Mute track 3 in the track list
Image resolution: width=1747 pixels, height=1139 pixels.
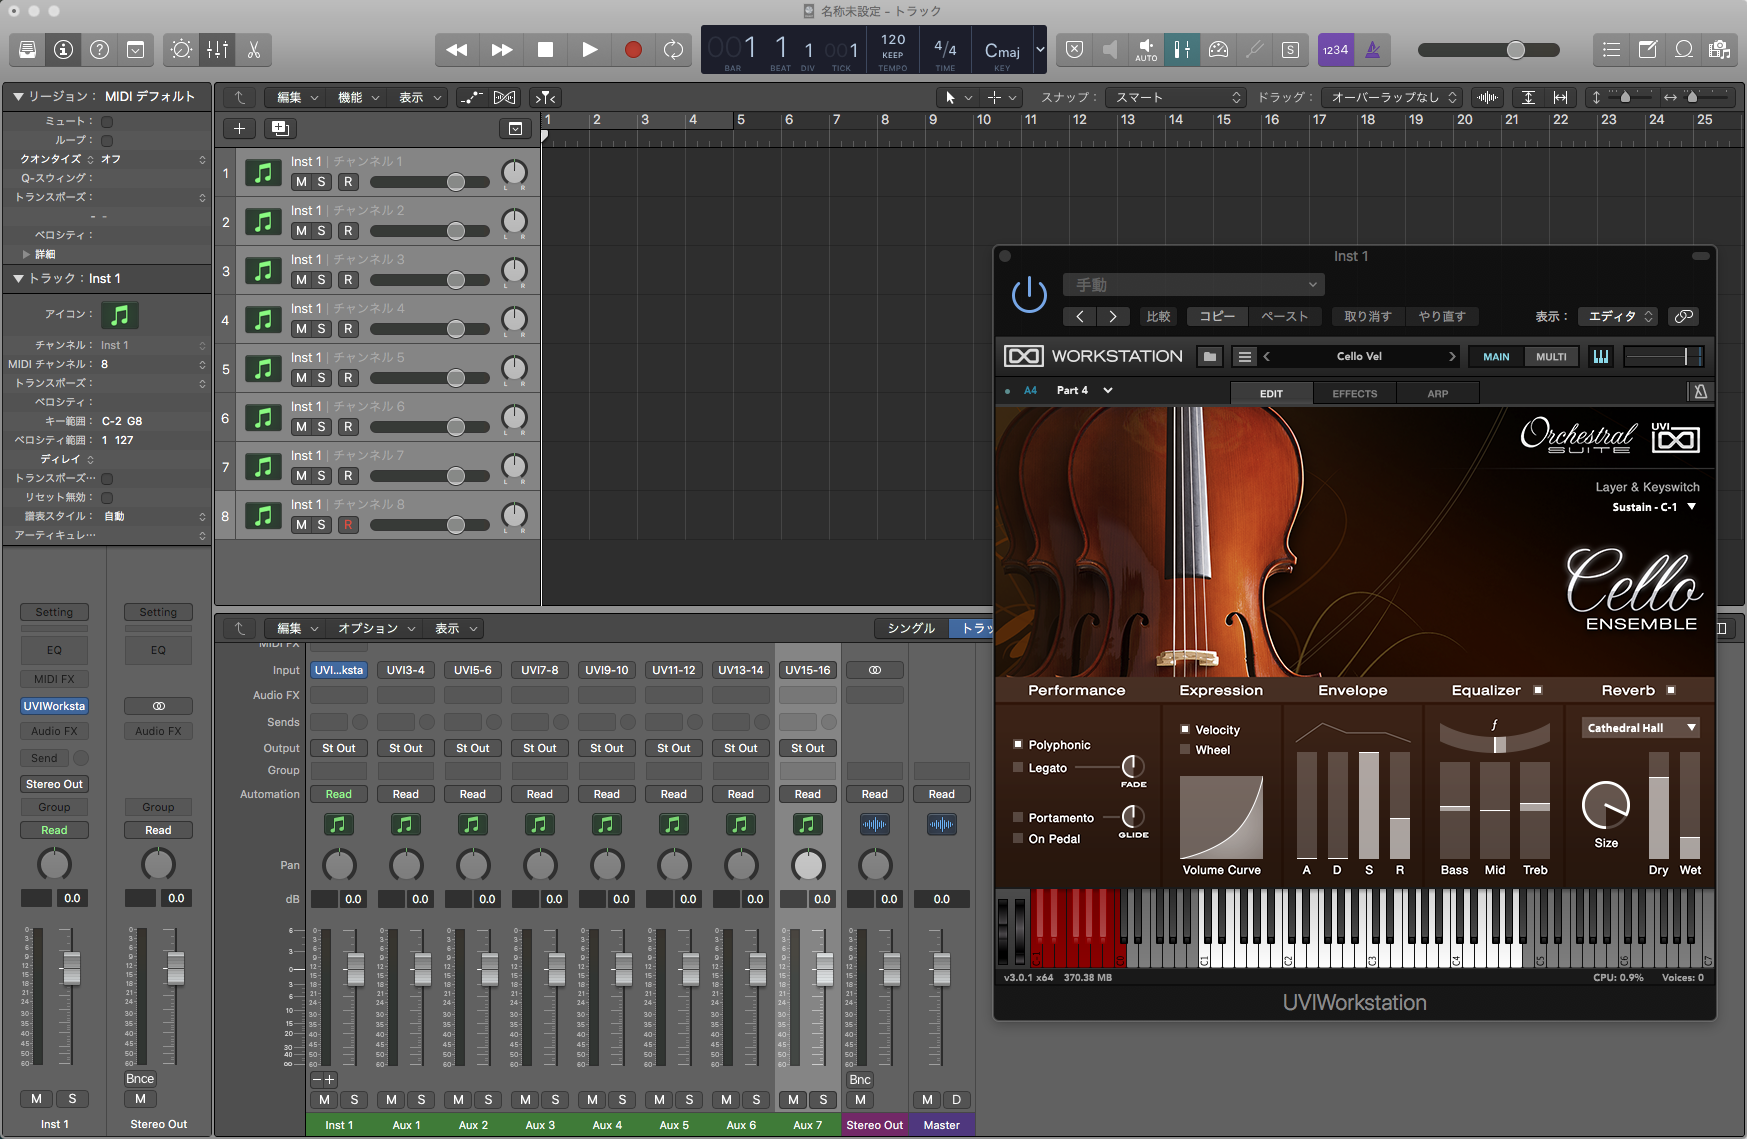(301, 280)
